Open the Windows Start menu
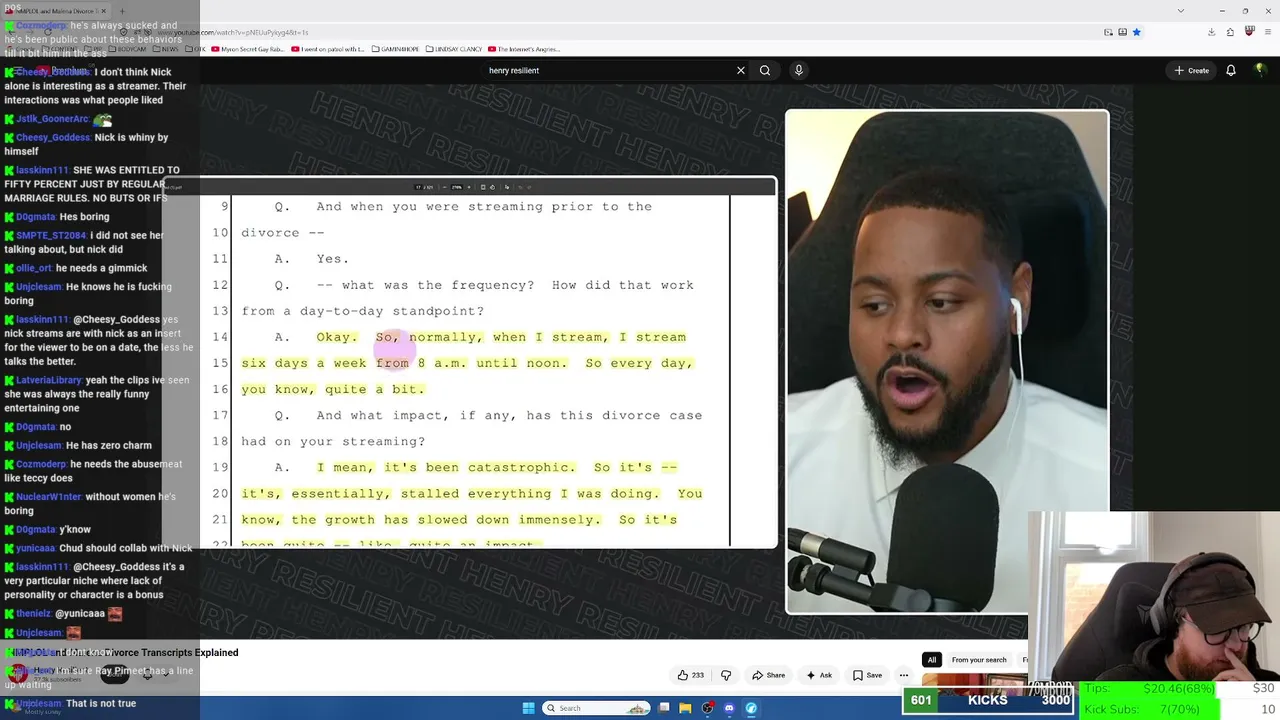 [x=528, y=708]
